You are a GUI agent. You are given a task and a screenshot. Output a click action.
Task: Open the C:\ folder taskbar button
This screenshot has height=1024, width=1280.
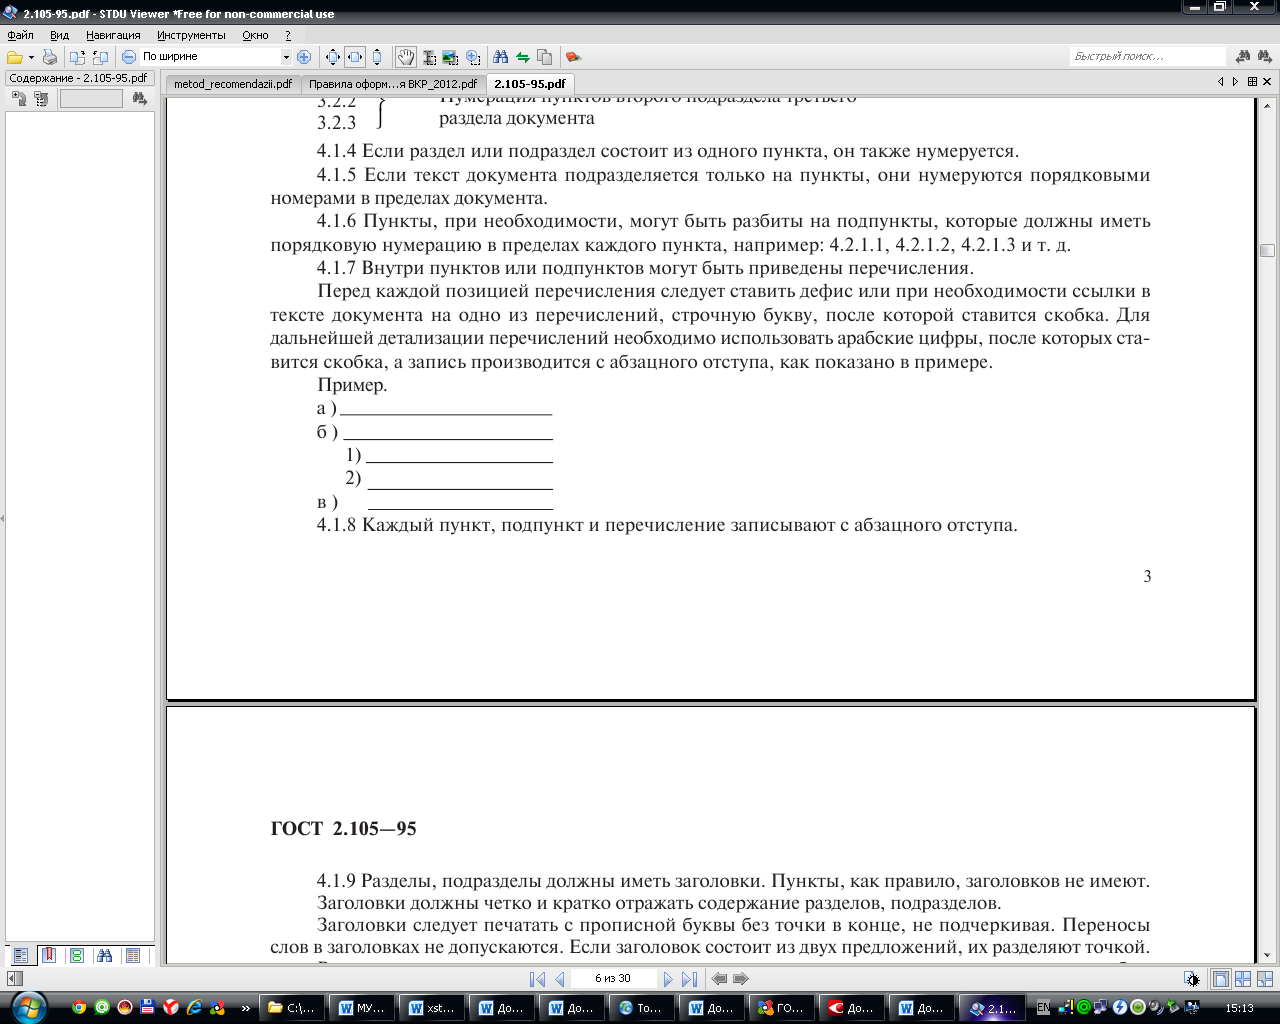pos(291,1008)
